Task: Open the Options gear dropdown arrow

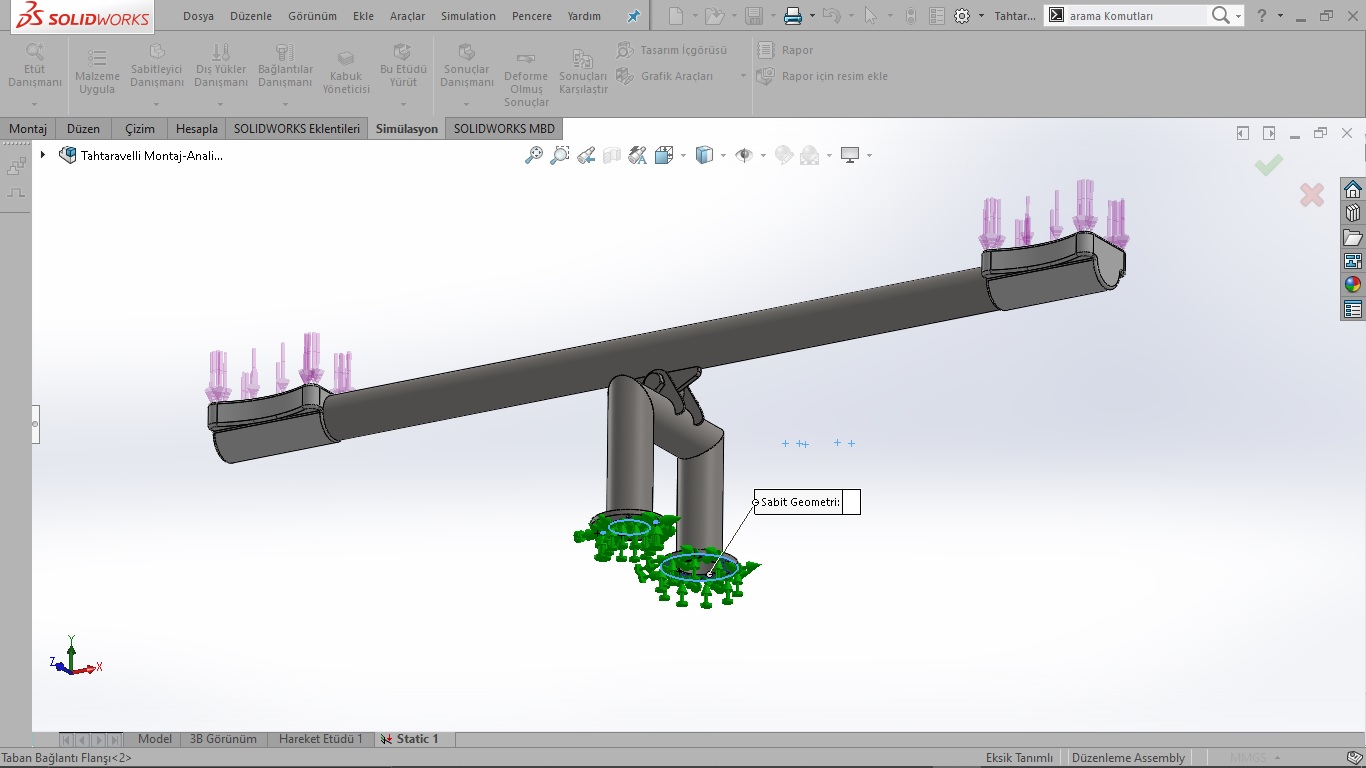Action: click(x=981, y=16)
